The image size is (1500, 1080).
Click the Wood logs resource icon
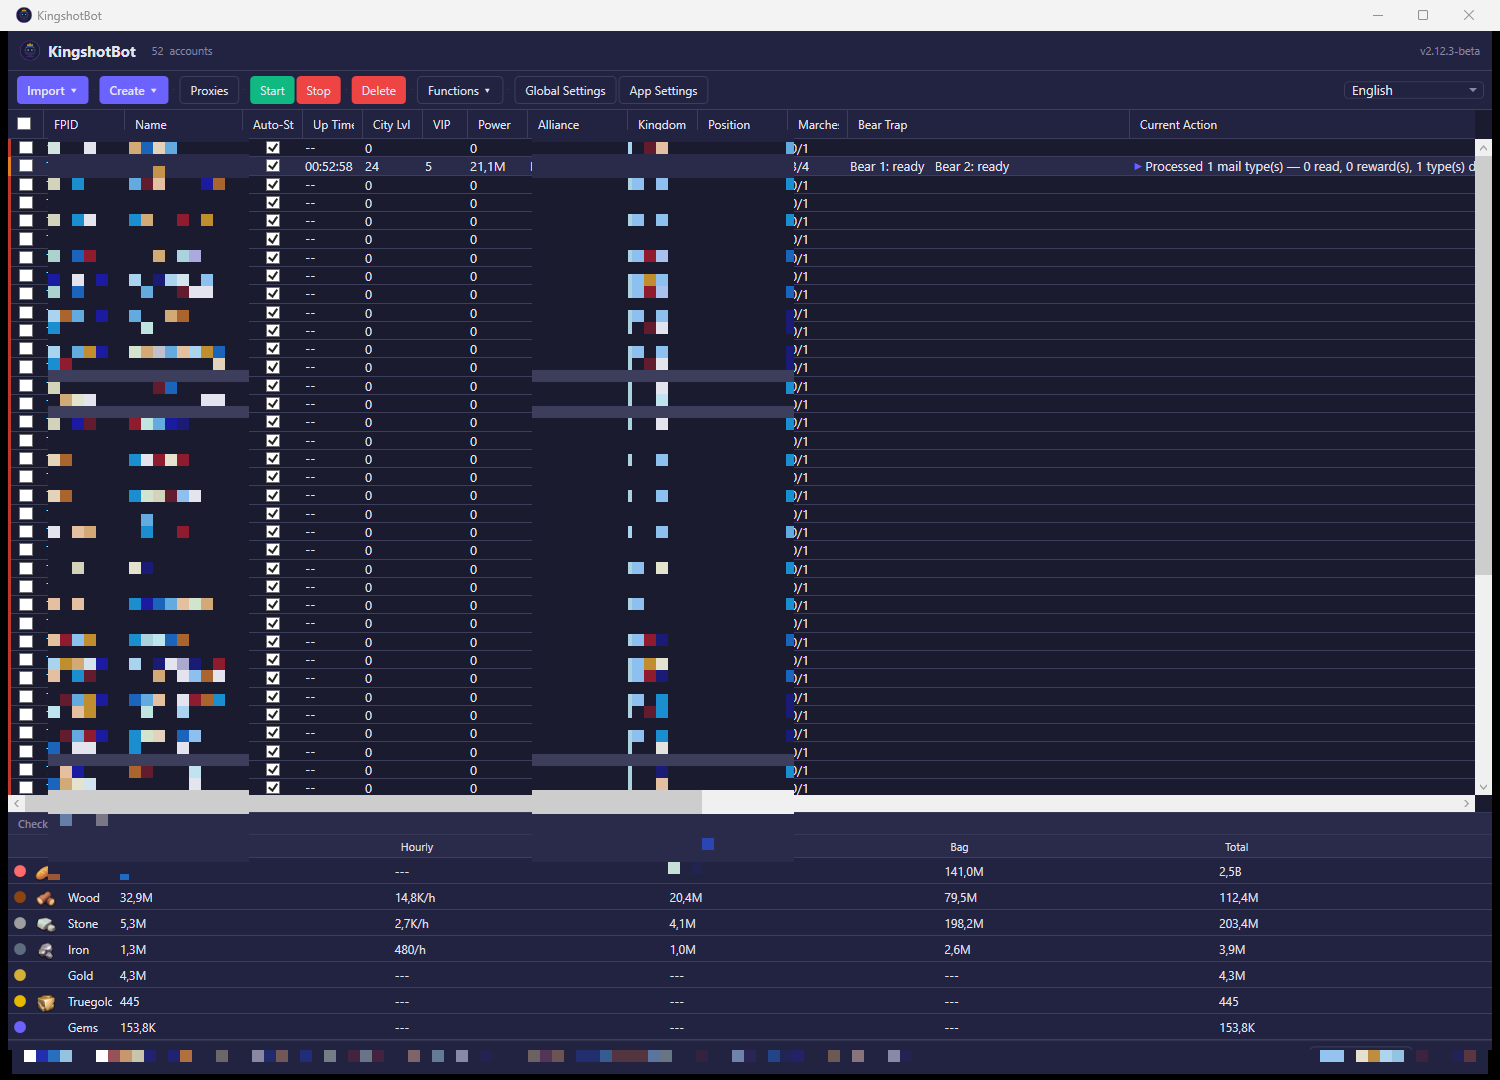pos(45,898)
